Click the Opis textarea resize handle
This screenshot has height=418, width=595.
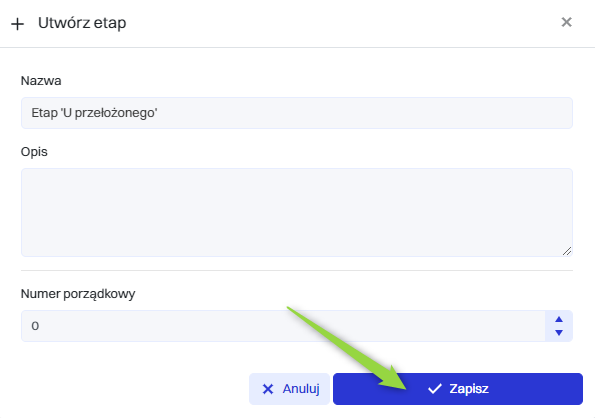pos(567,251)
